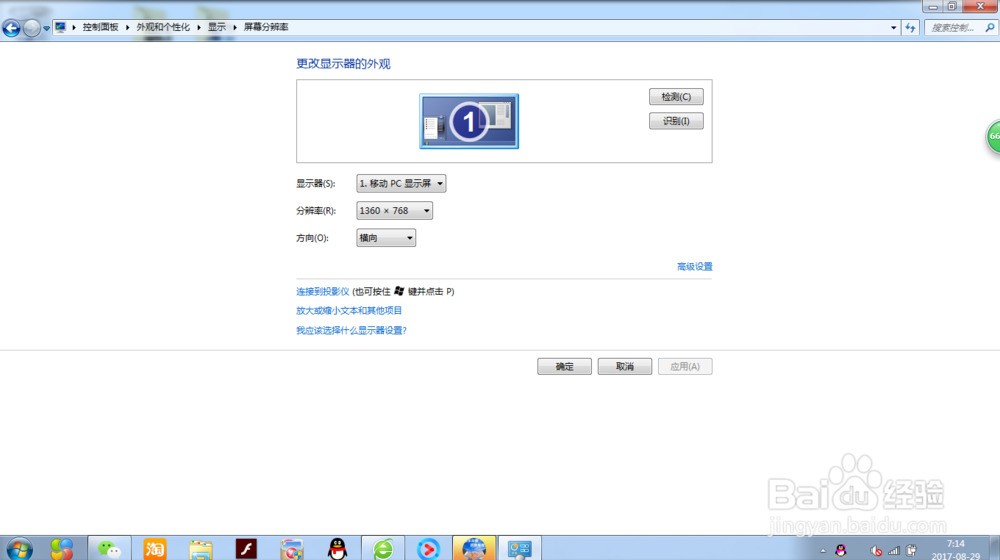
Task: Switch to control panel taskbar window
Action: (519, 549)
